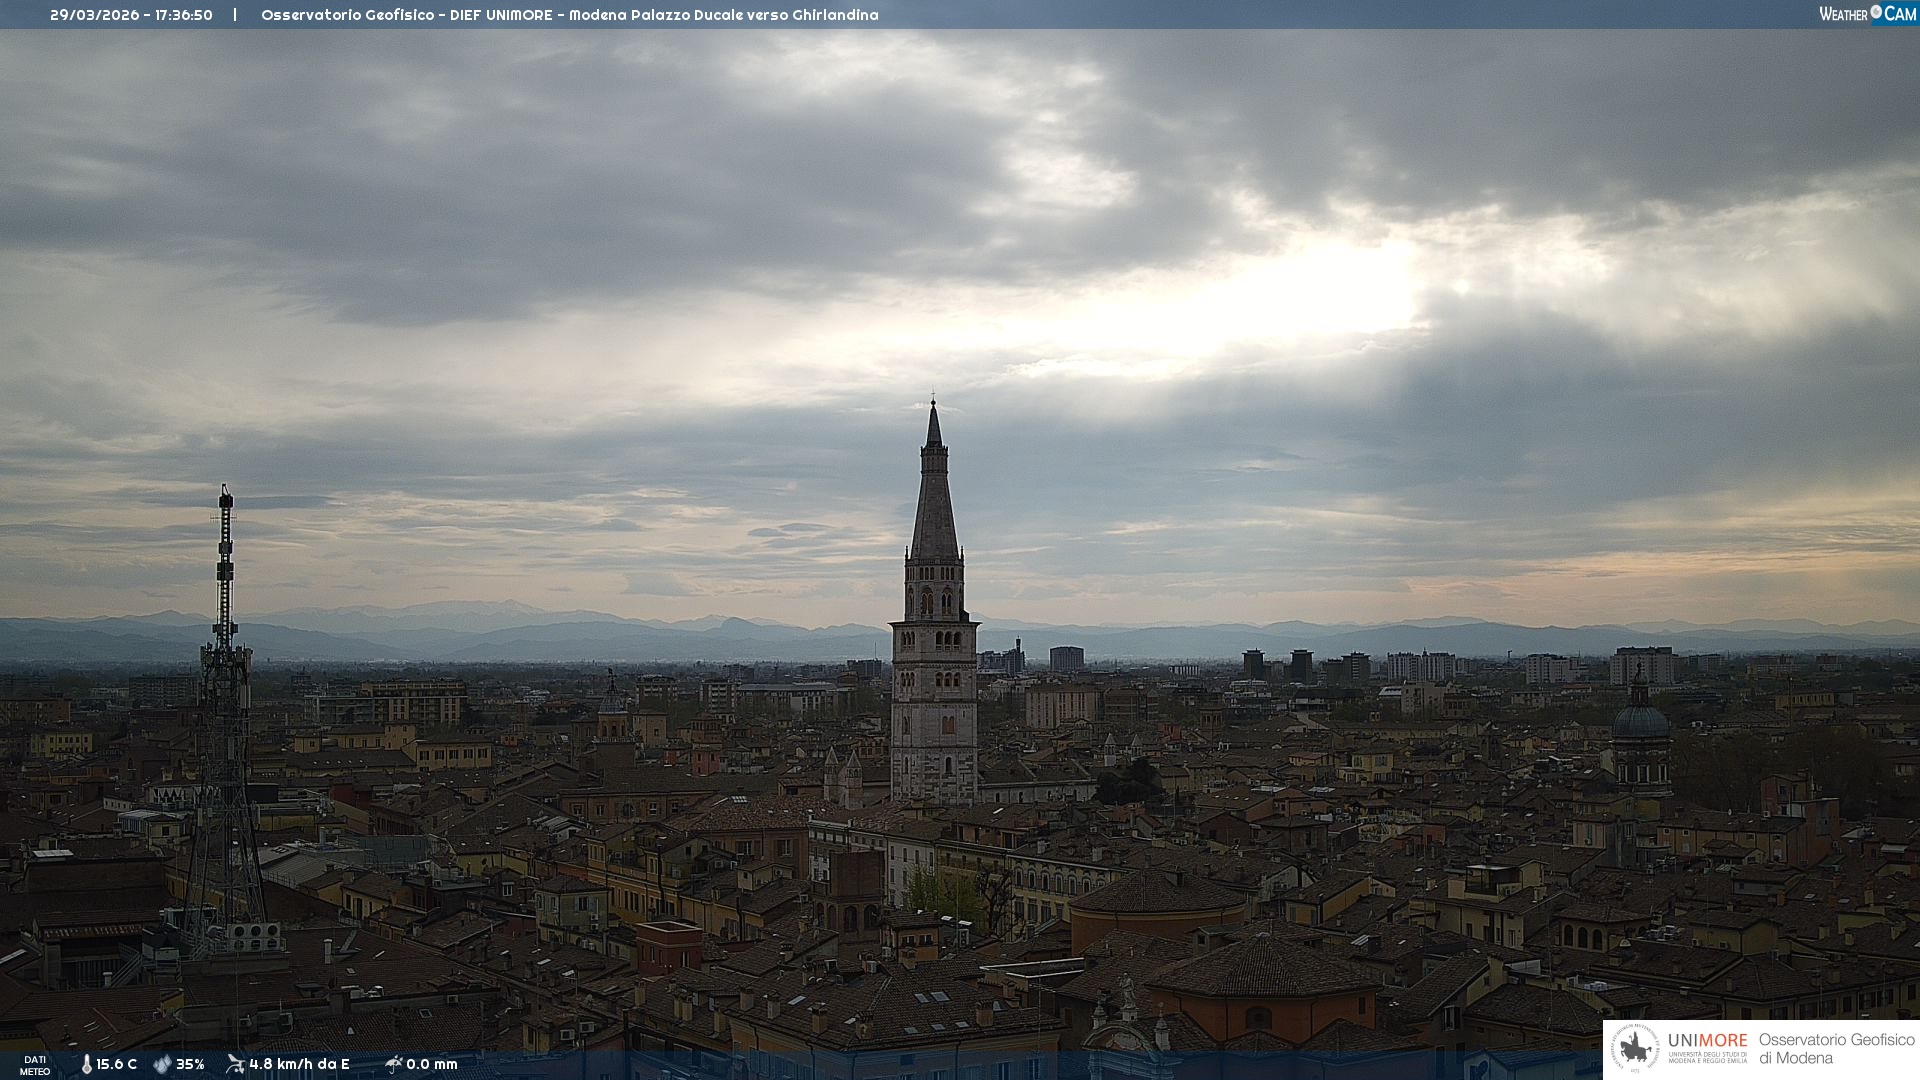The width and height of the screenshot is (1920, 1080).
Task: Click the wind anemometer icon
Action: (235, 1064)
